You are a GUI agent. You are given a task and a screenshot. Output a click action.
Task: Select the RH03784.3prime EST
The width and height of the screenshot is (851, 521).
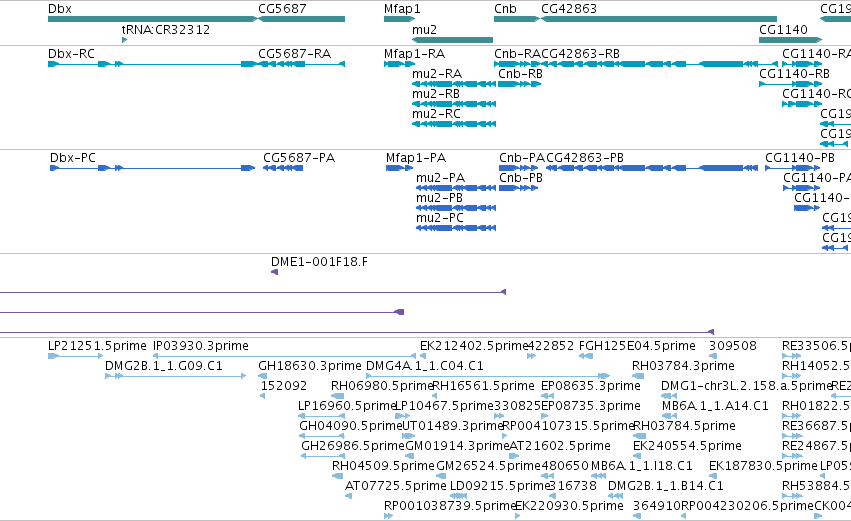point(638,376)
